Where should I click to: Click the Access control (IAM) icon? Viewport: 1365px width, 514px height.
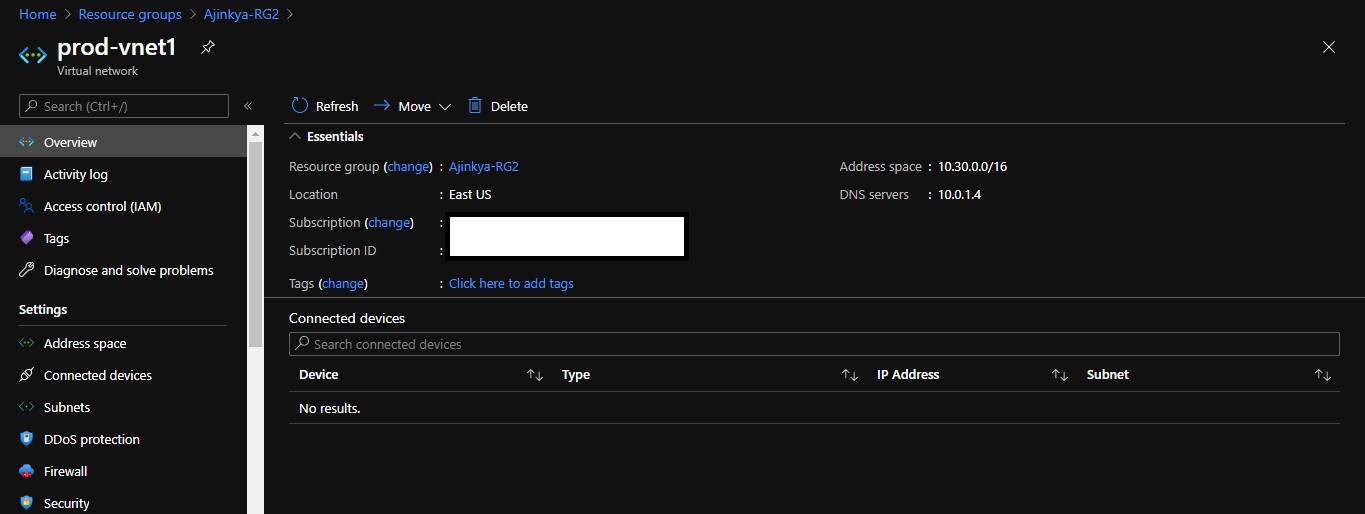click(x=27, y=206)
